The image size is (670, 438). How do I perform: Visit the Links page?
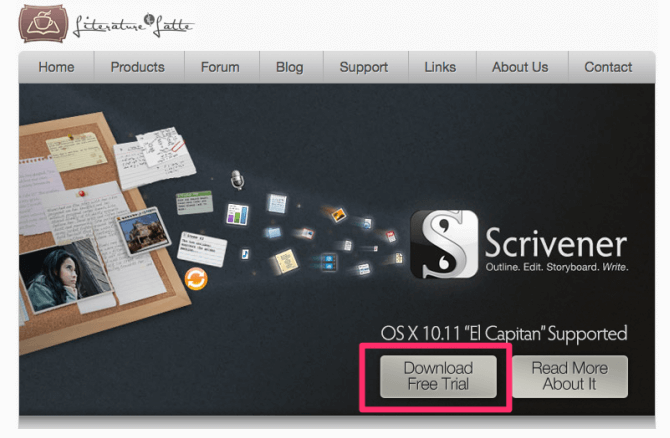(x=440, y=67)
